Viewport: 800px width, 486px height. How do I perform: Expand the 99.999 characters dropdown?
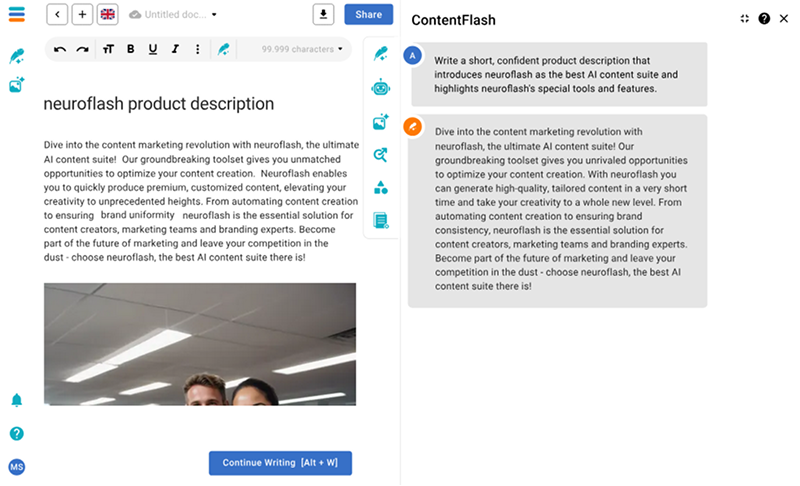click(302, 49)
